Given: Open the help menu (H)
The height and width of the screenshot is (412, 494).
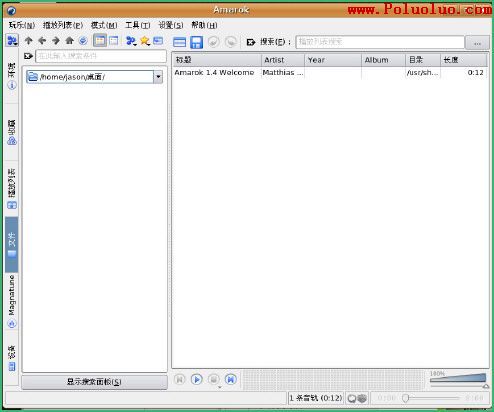Looking at the screenshot, I should coord(204,25).
